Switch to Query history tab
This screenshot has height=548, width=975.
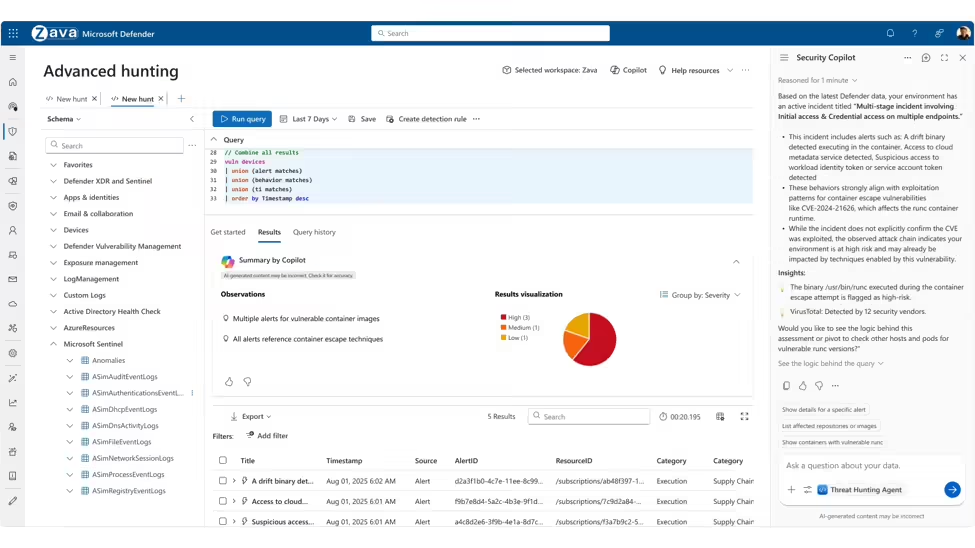tap(314, 232)
